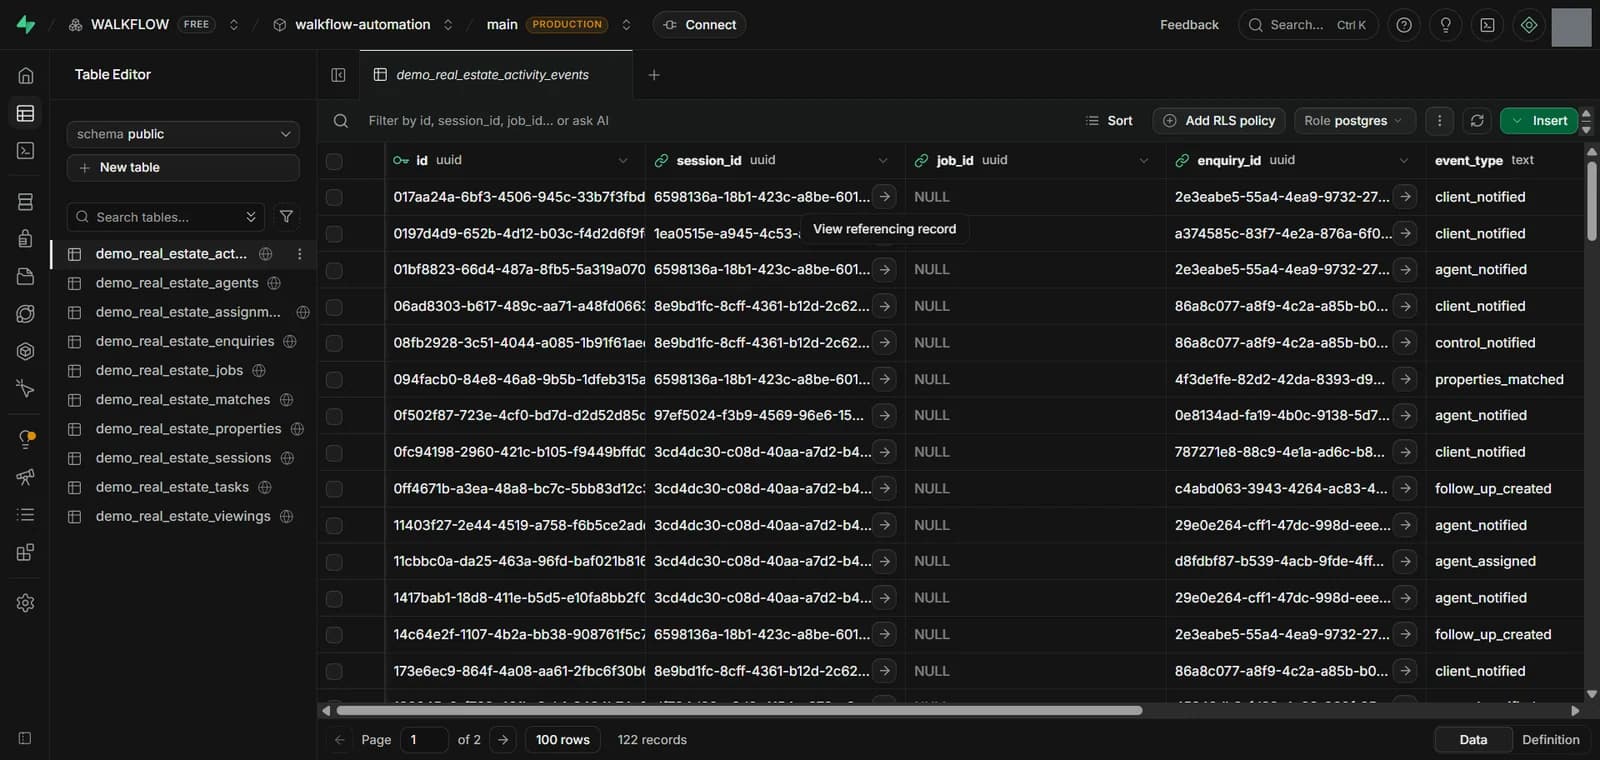Viewport: 1600px width, 760px height.
Task: Select the row with id 01bf8823
Action: pos(334,271)
